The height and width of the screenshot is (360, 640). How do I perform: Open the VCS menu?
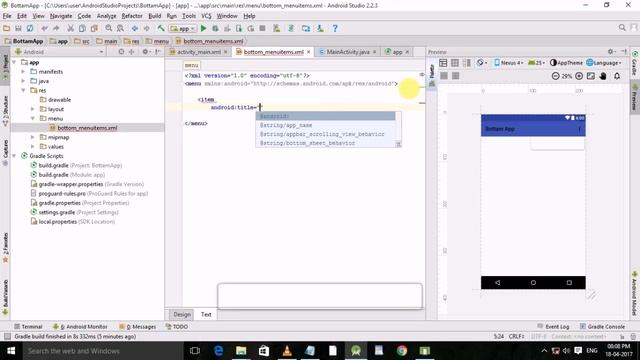point(206,16)
